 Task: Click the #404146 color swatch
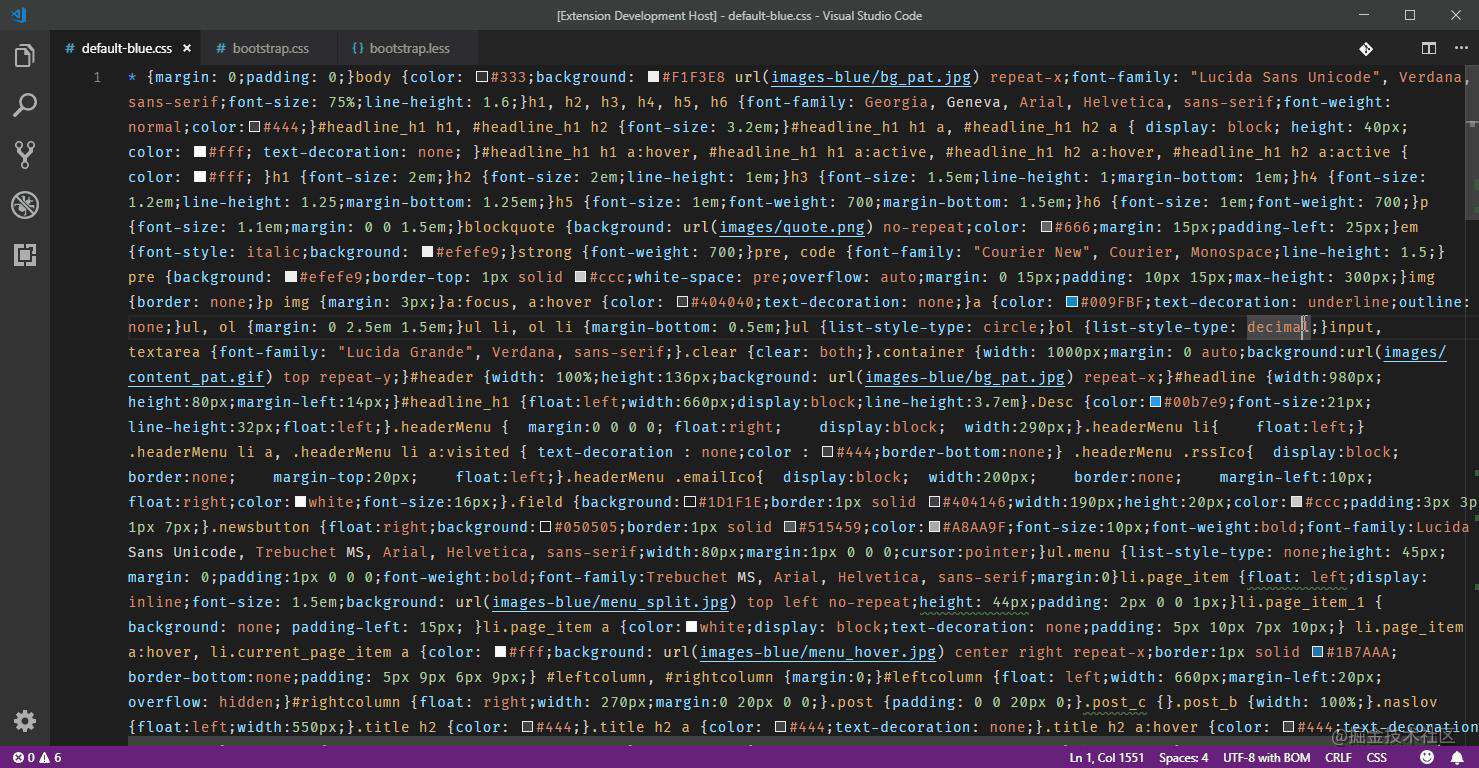pos(935,502)
